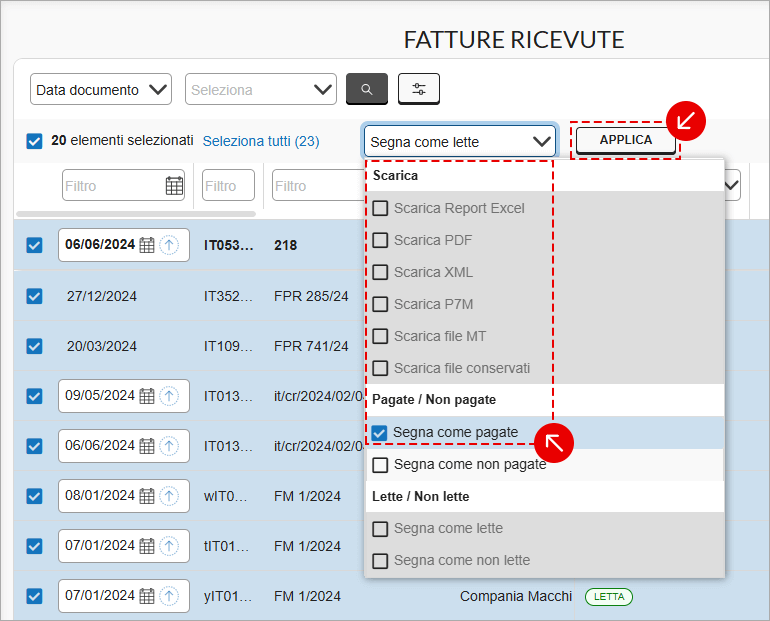Click up-arrow icon on 06/06/2024 IT053 row

pos(170,245)
